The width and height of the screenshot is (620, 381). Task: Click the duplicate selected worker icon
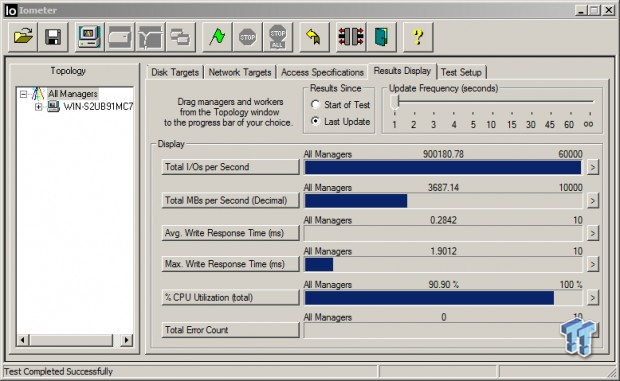tap(181, 37)
